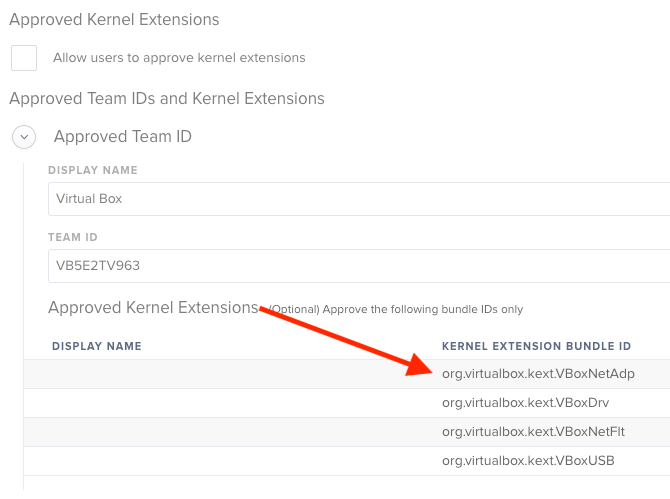This screenshot has height=499, width=670.
Task: Select the org.virtualbox.kext.VBoxNetAdp bundle ID row
Action: tap(347, 374)
